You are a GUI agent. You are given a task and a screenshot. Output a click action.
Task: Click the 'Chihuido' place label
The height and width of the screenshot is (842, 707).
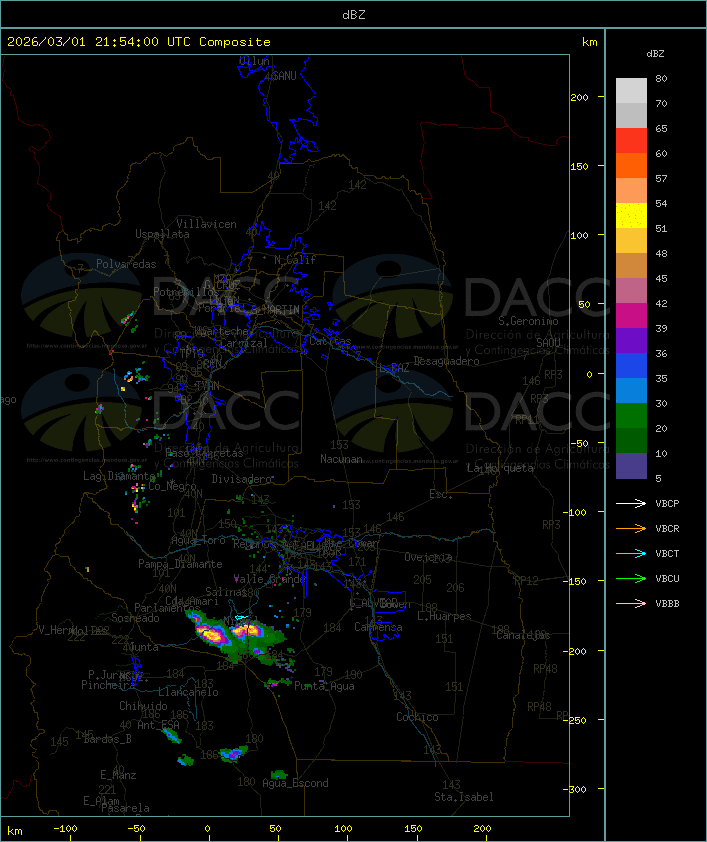click(143, 706)
